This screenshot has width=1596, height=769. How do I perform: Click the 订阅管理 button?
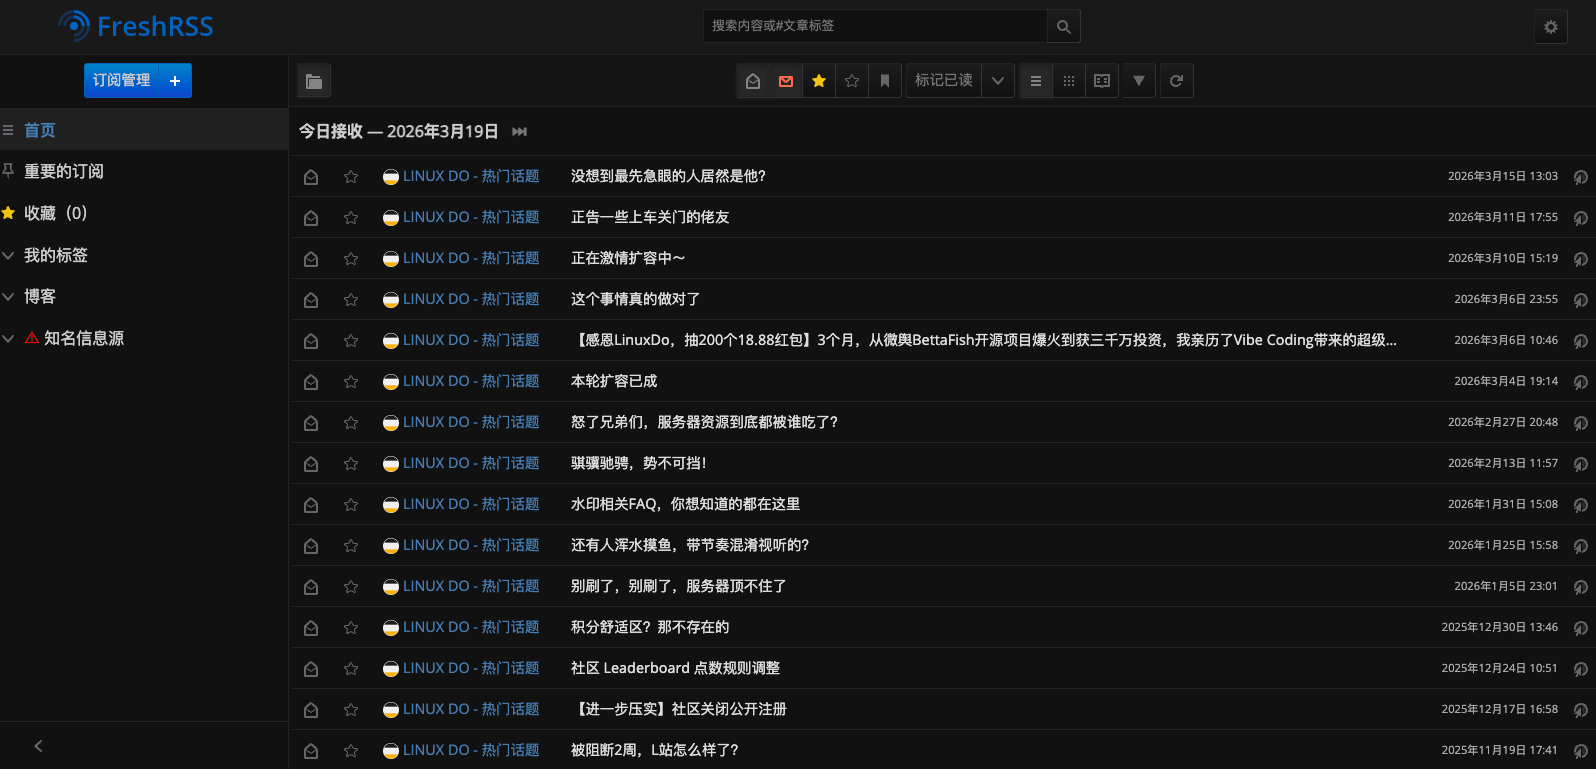[x=121, y=81]
